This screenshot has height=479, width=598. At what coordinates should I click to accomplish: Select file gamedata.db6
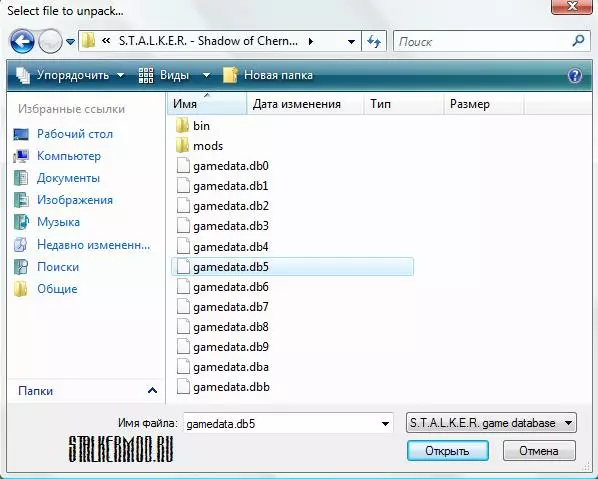(223, 287)
